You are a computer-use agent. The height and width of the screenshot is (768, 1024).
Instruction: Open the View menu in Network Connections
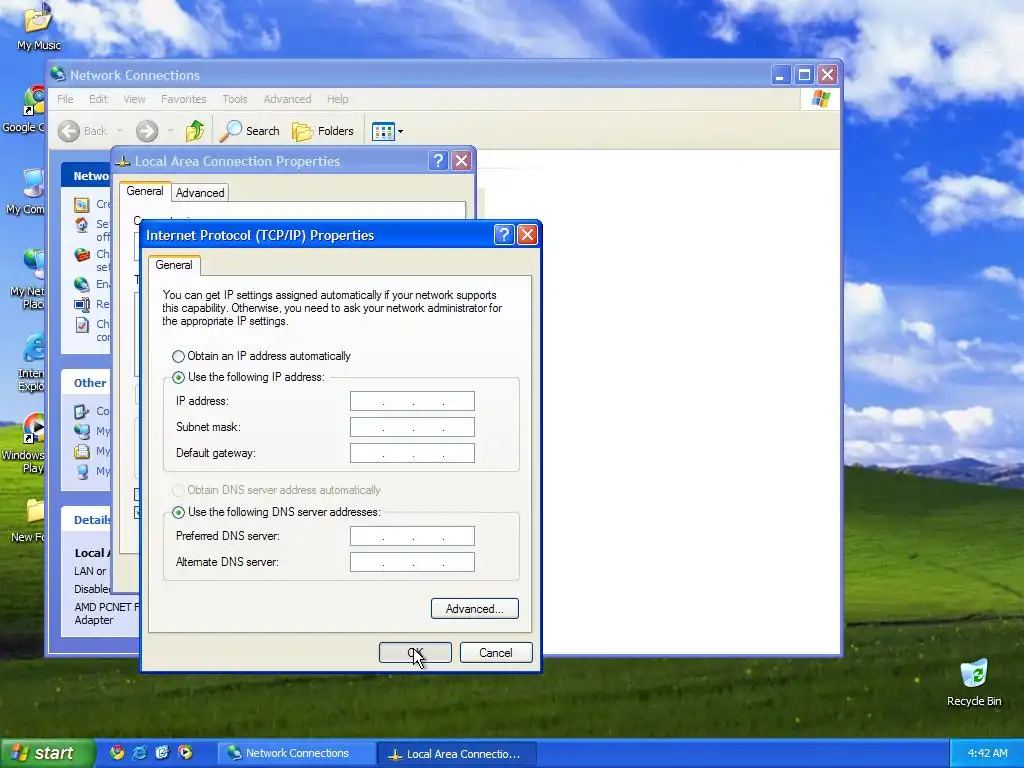coord(135,99)
